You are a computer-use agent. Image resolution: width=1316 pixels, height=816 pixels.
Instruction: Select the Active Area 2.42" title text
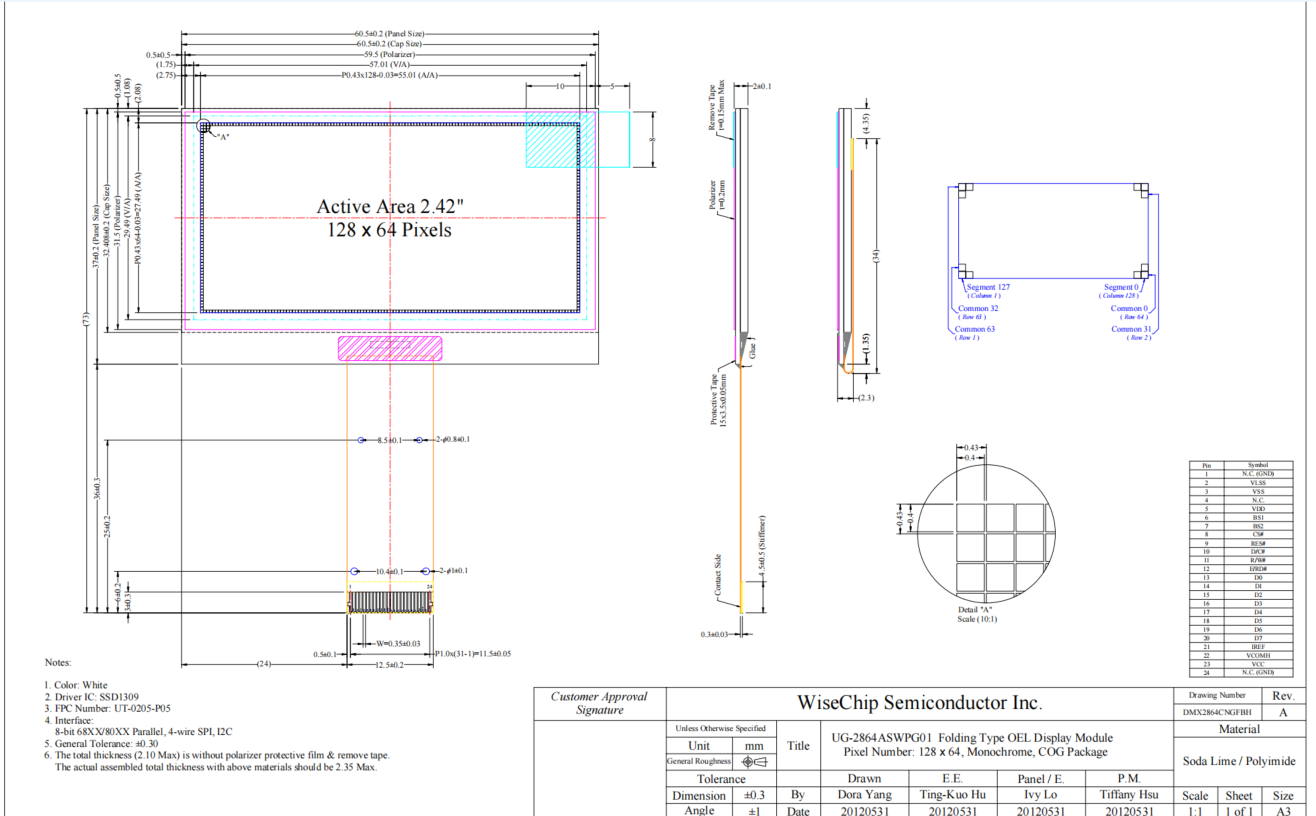(390, 206)
